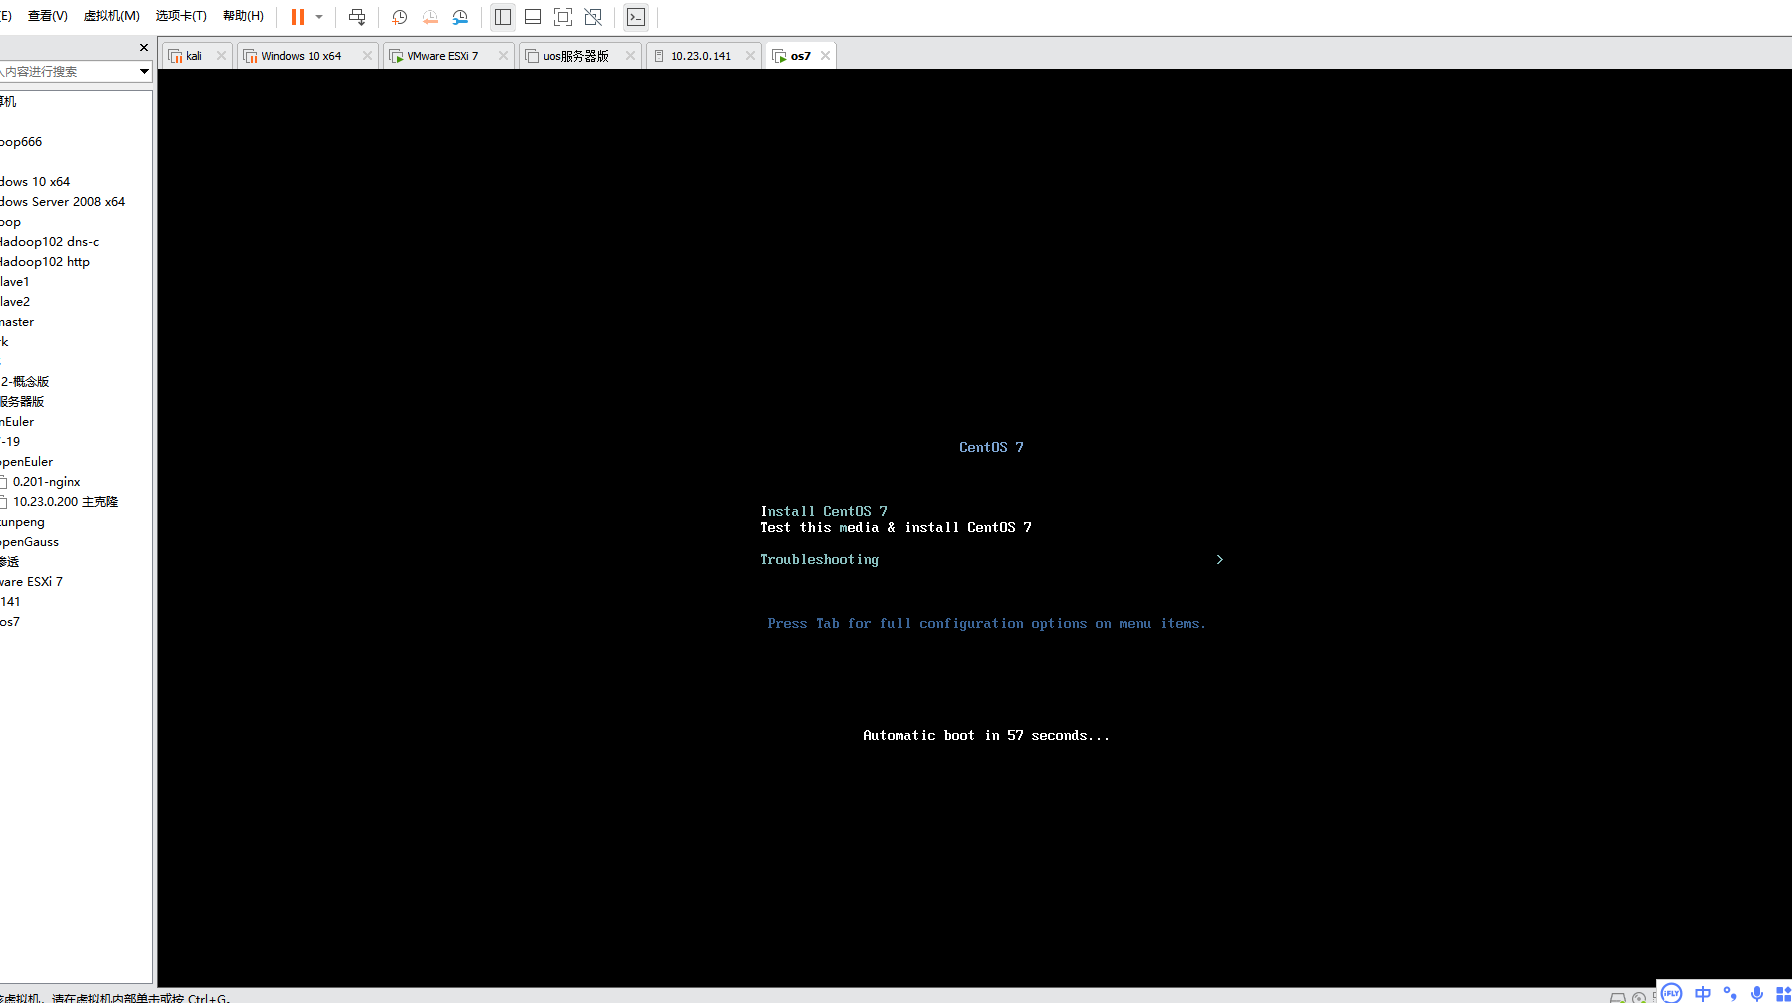
Task: Click the microphone voice input icon
Action: 1757,993
